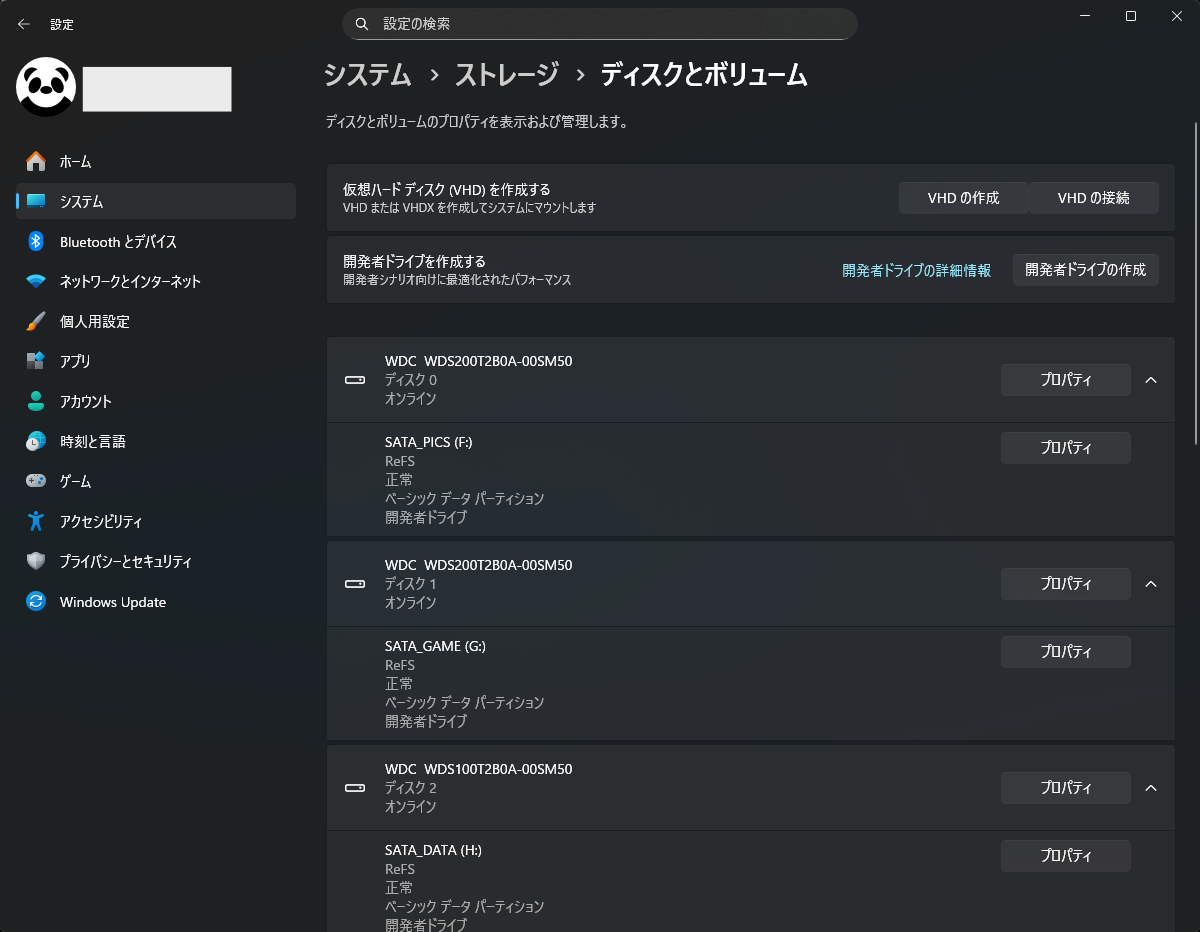The image size is (1200, 932).
Task: Select ホーム in the sidebar
Action: (x=75, y=162)
